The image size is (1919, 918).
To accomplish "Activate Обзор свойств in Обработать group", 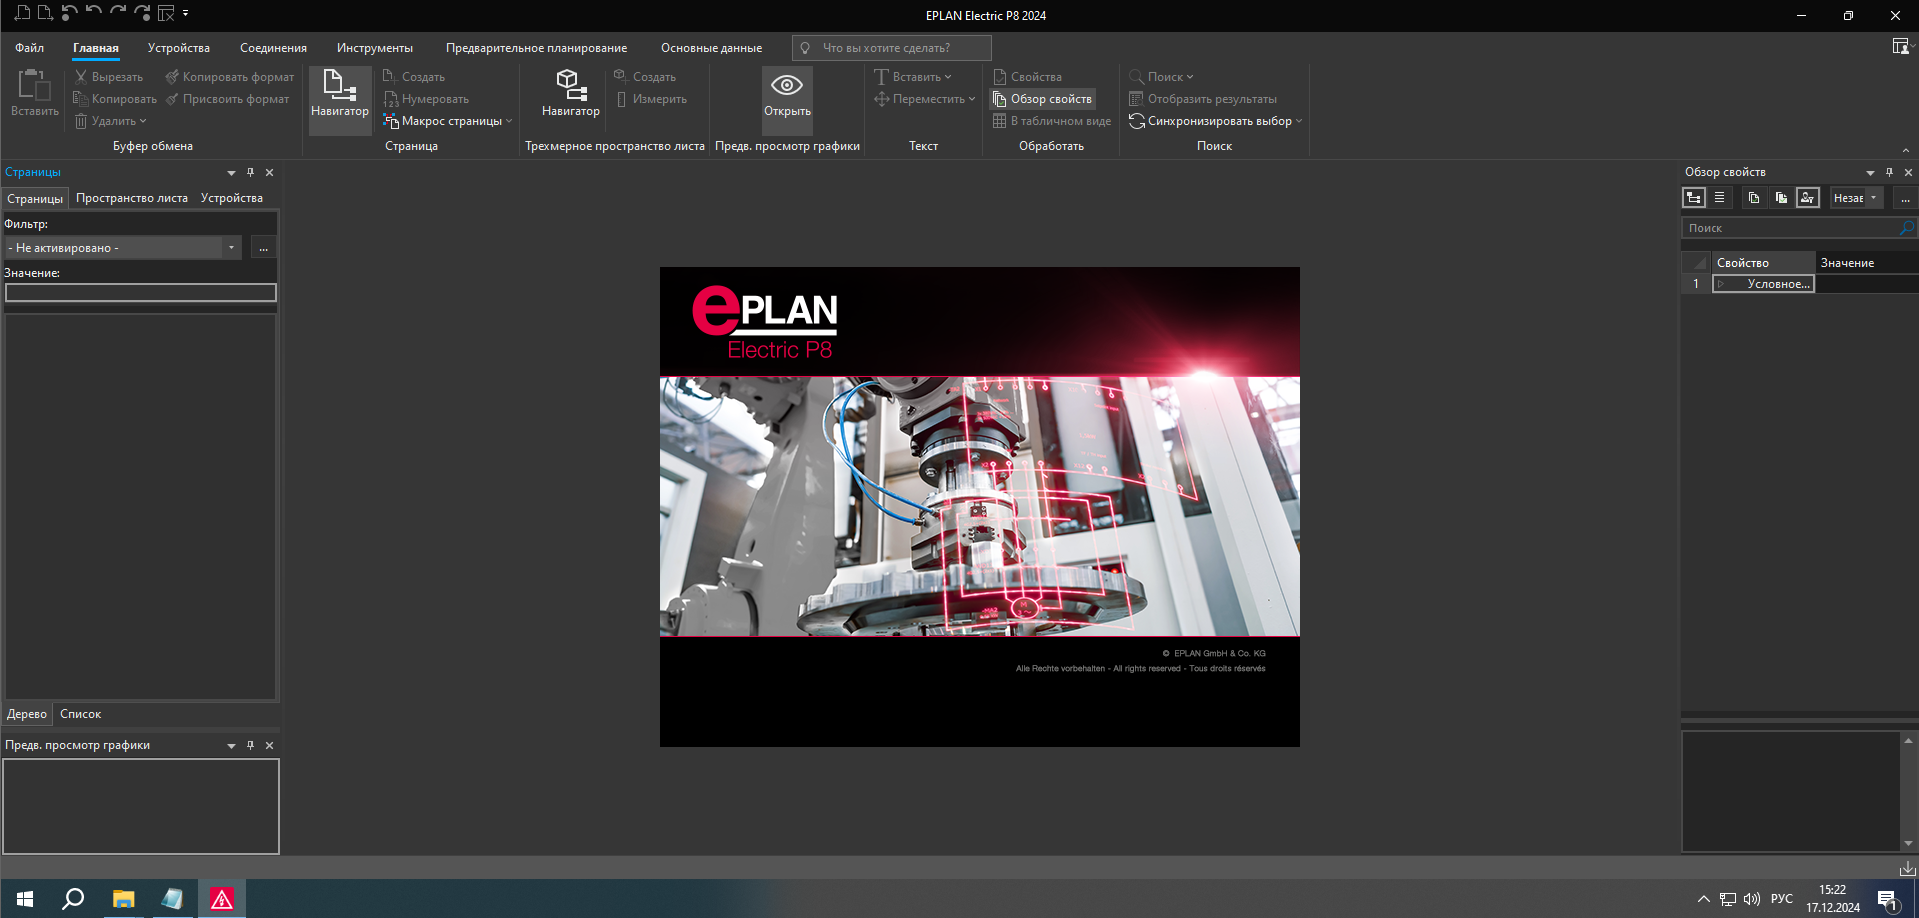I will tap(1041, 98).
